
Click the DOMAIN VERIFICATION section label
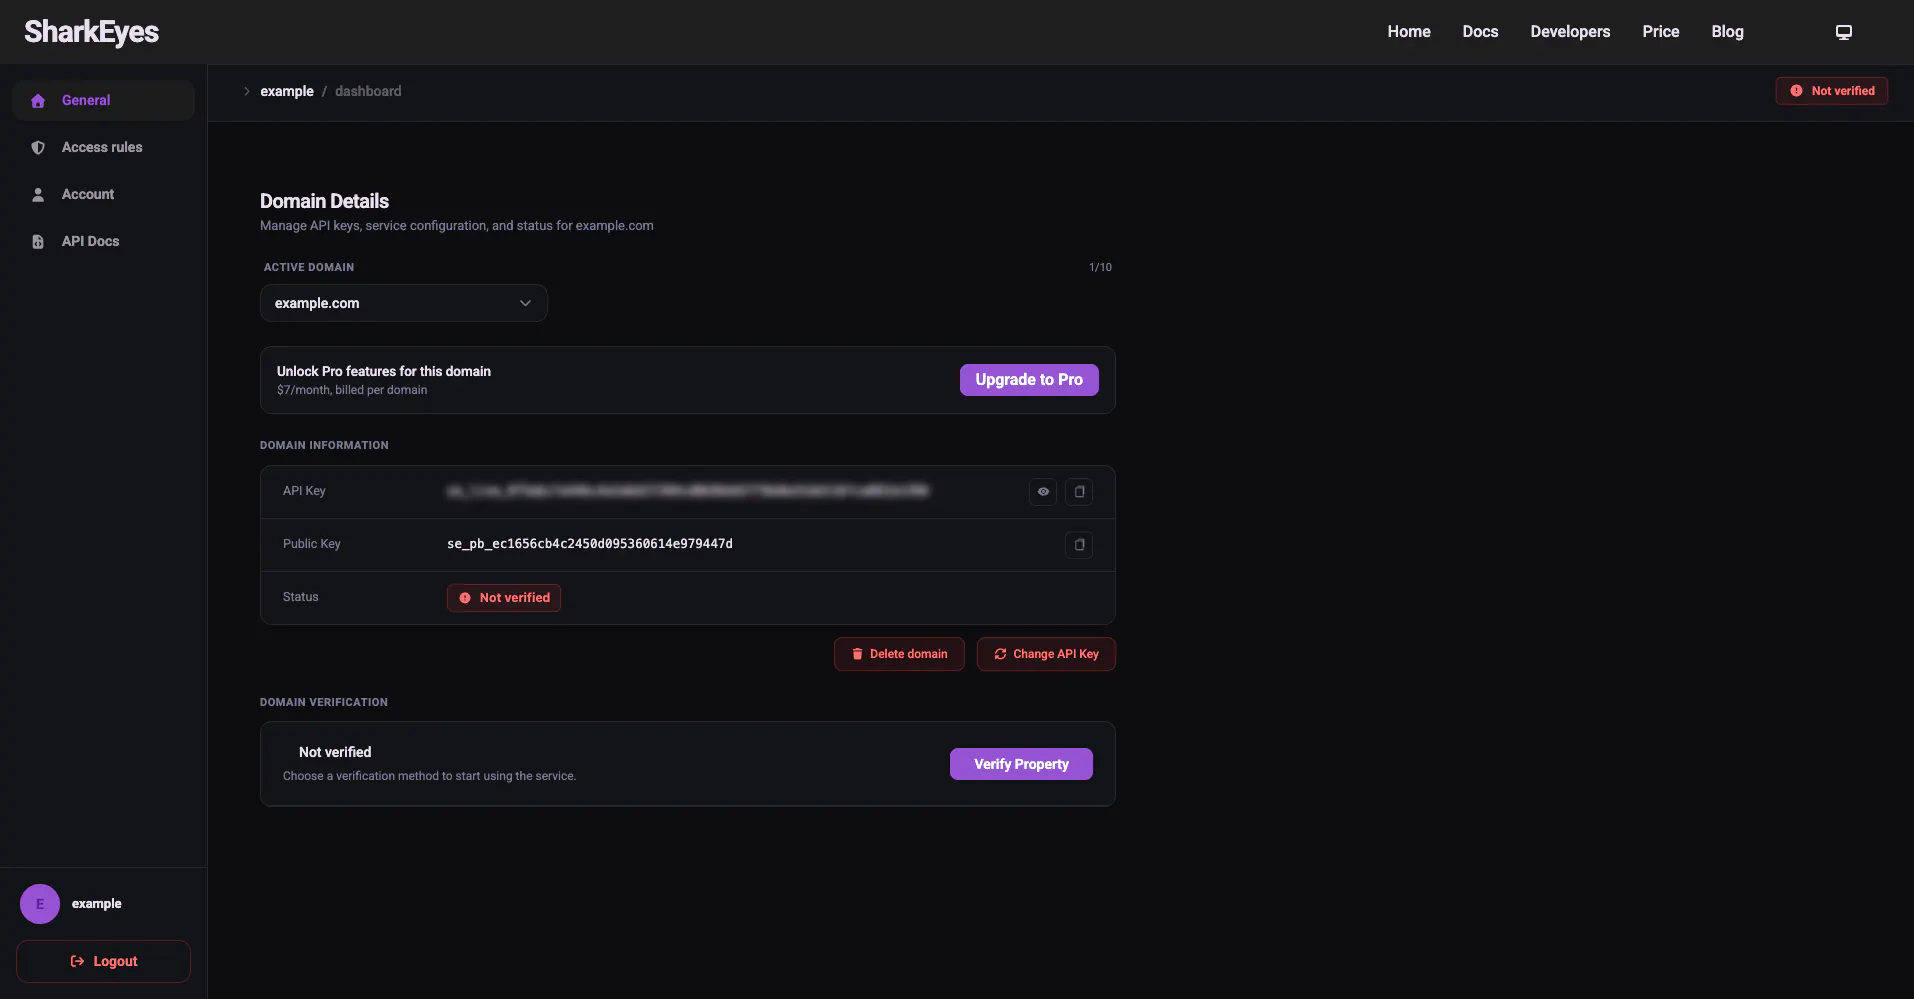[x=324, y=702]
